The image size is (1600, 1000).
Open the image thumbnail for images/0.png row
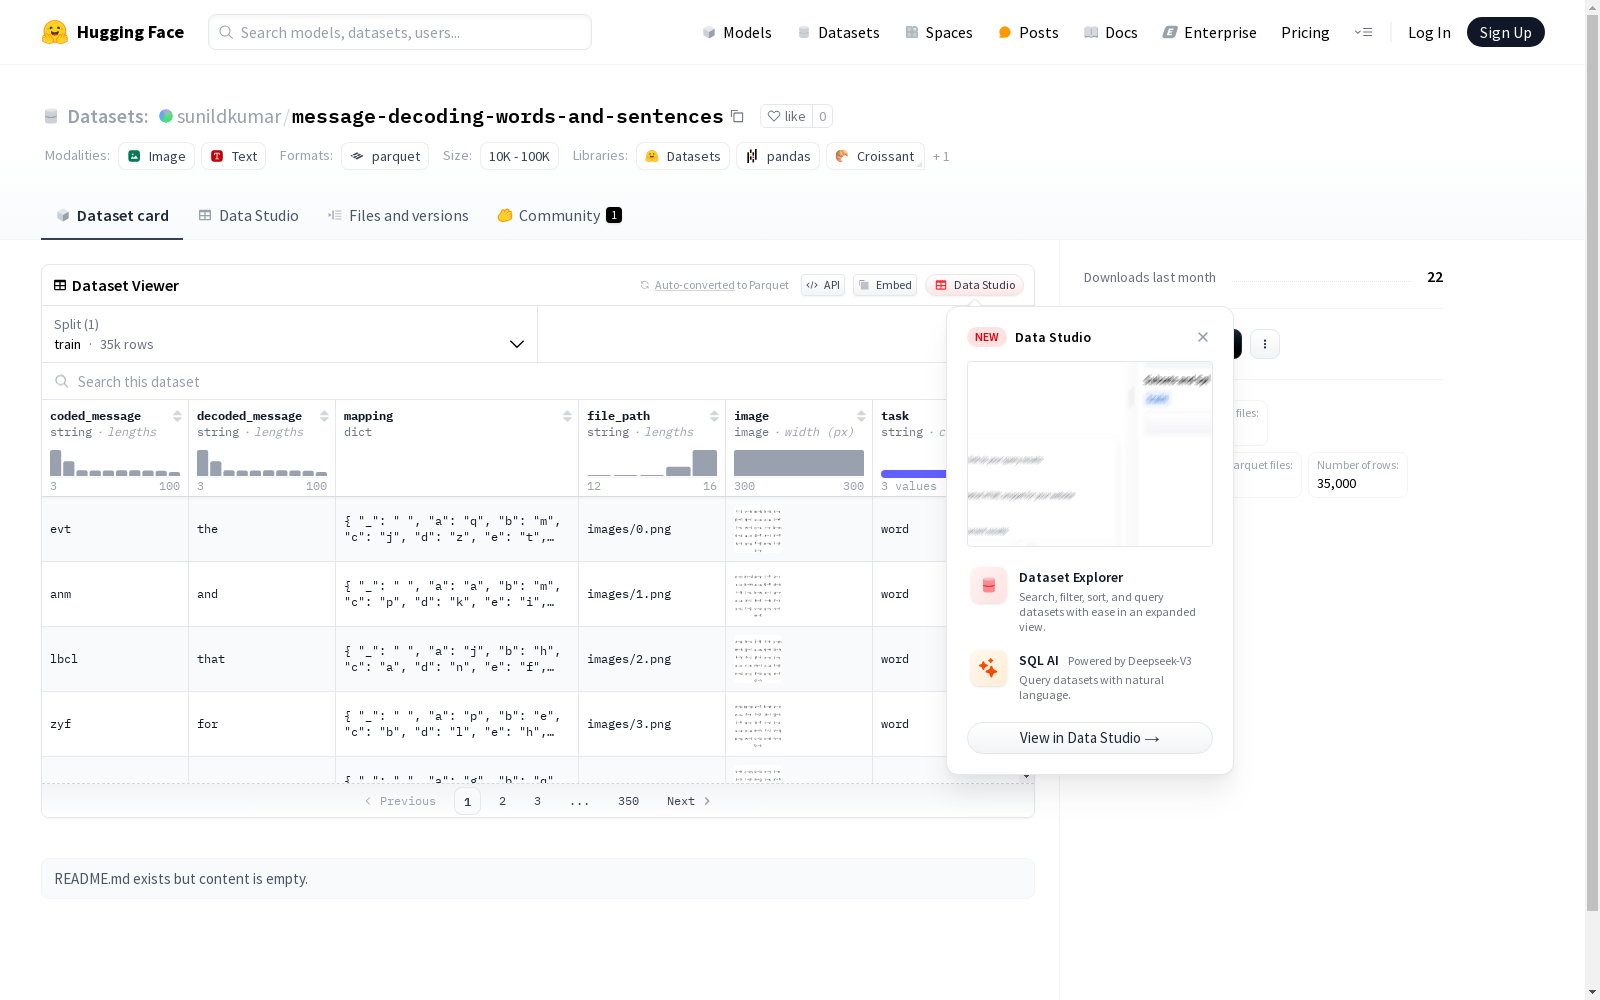(758, 529)
